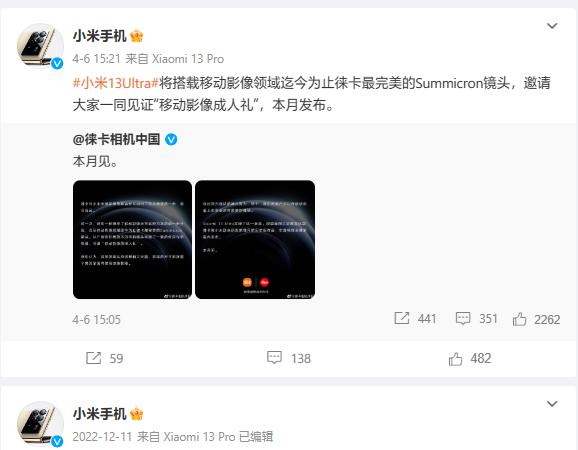Open second teaser image with Xiaomi Leica logos

coord(255,240)
